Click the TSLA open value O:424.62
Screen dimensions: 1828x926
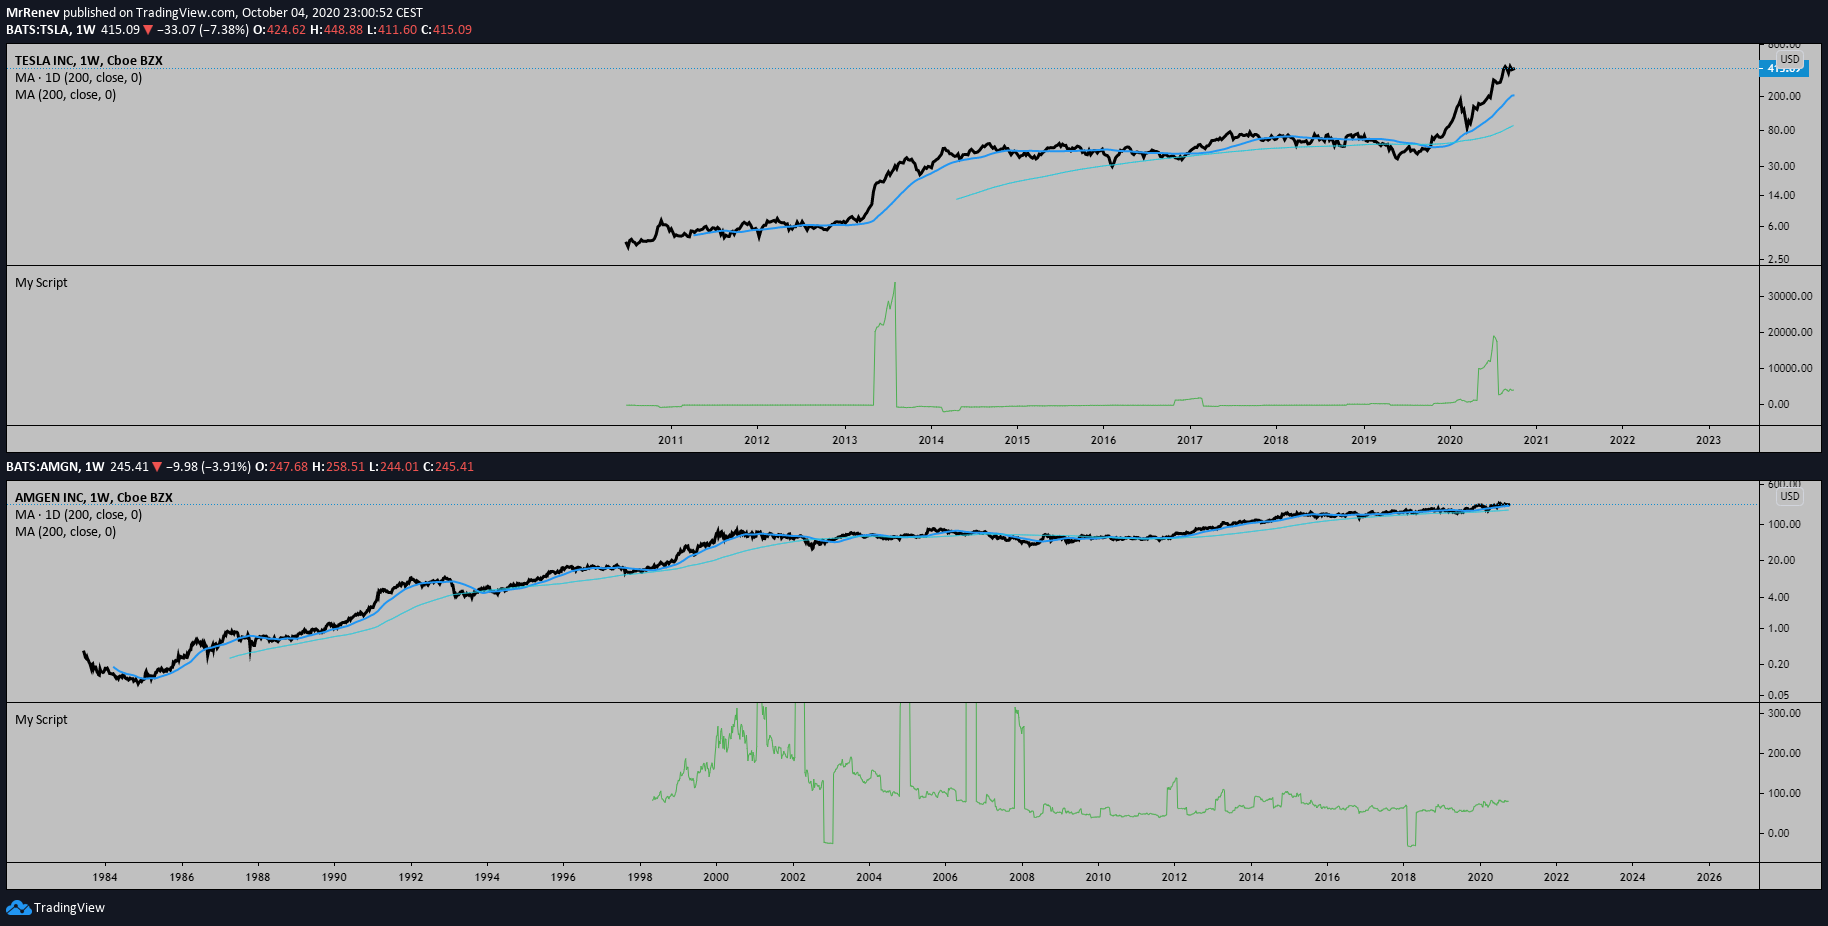[280, 30]
